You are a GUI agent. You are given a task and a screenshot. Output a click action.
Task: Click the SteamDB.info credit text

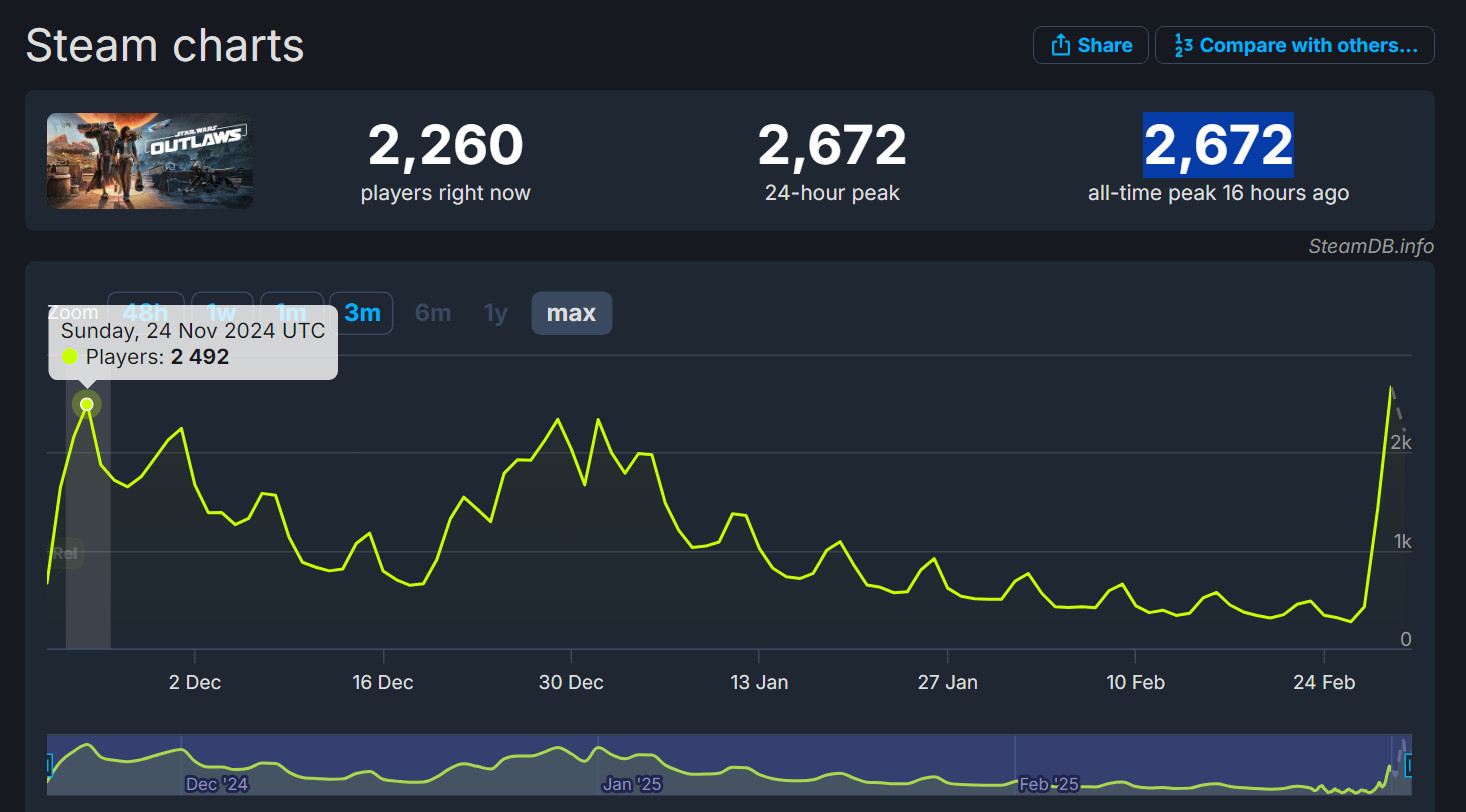click(x=1371, y=247)
